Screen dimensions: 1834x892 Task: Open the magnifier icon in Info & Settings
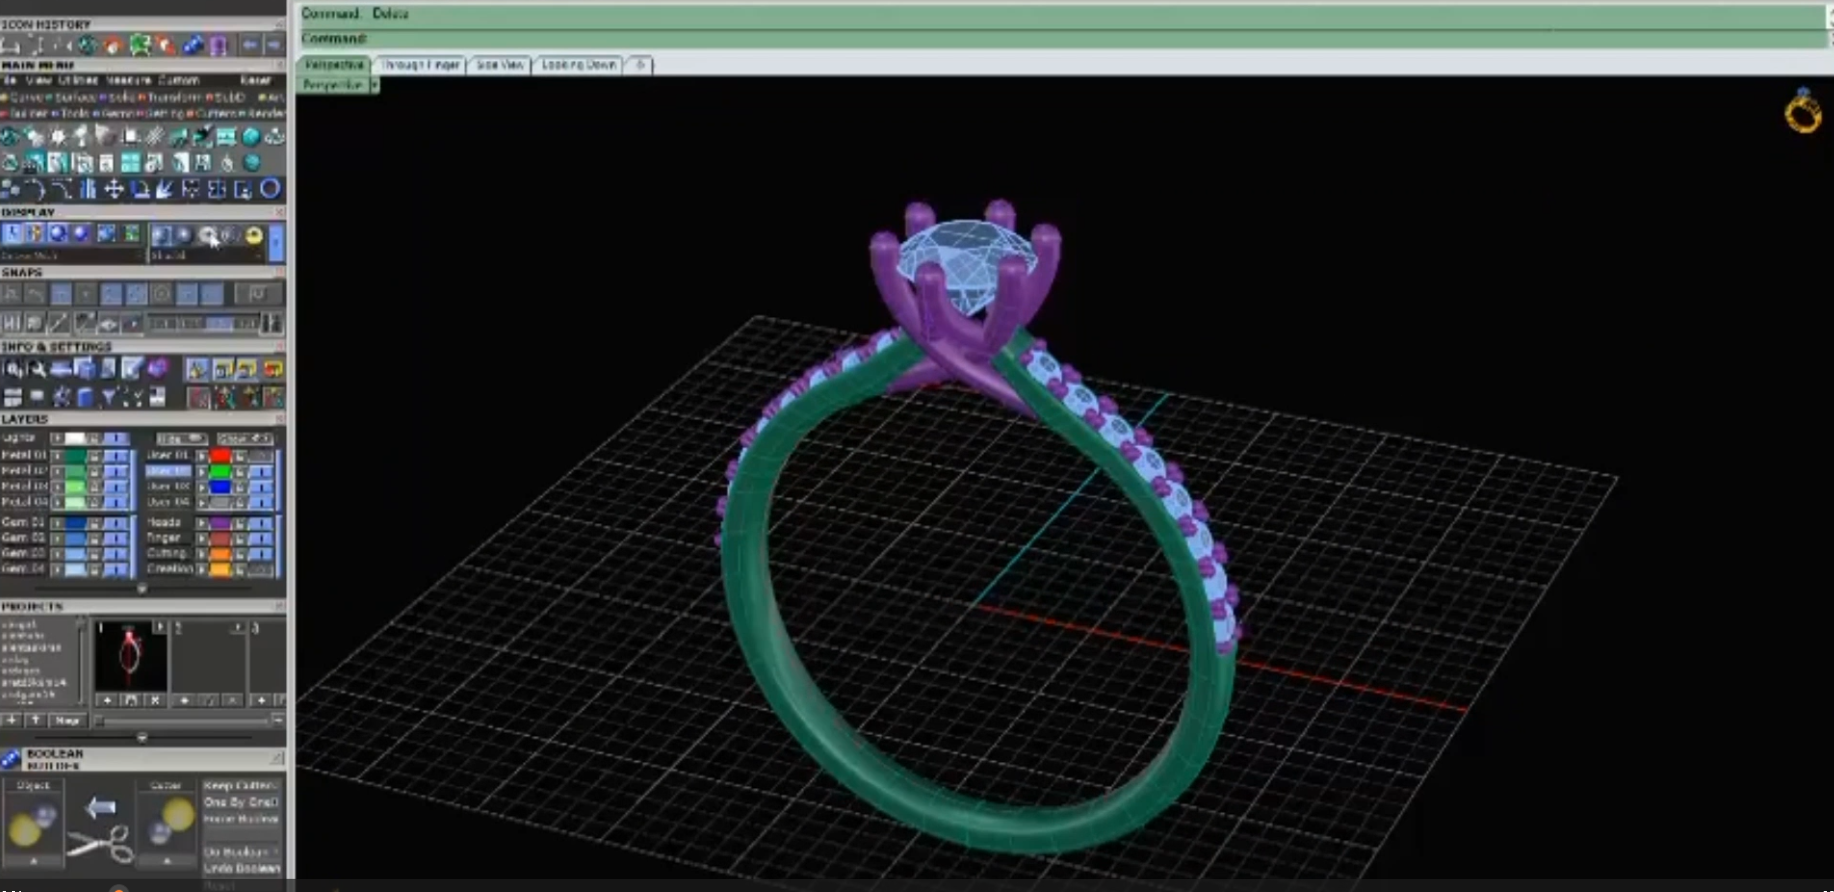pyautogui.click(x=38, y=370)
